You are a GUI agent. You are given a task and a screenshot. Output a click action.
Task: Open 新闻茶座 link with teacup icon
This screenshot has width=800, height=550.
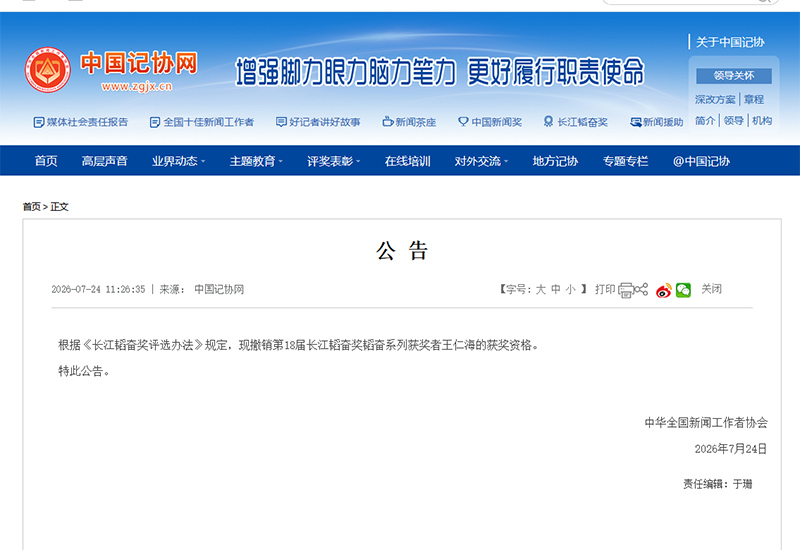(409, 122)
